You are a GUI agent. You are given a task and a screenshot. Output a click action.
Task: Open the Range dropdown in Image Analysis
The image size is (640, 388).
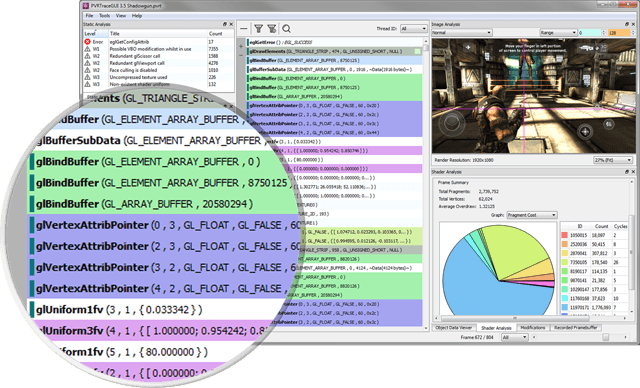[x=558, y=32]
